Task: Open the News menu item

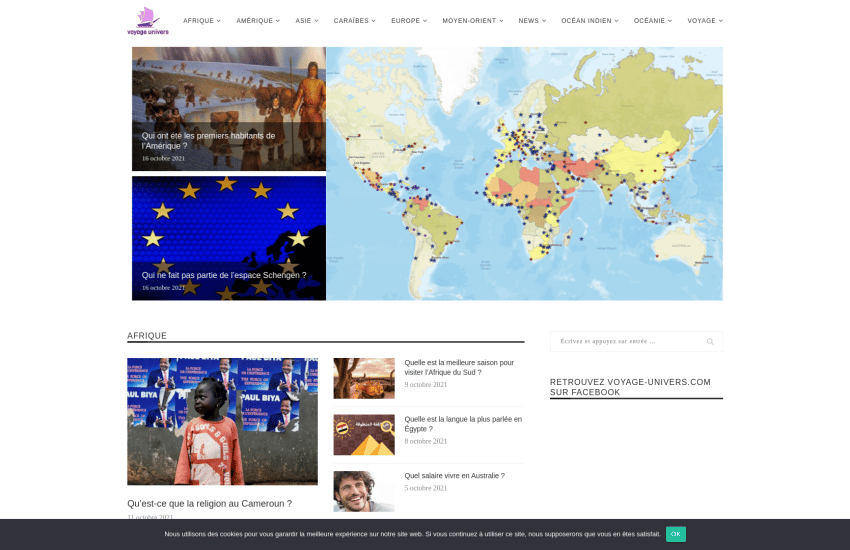Action: click(531, 21)
